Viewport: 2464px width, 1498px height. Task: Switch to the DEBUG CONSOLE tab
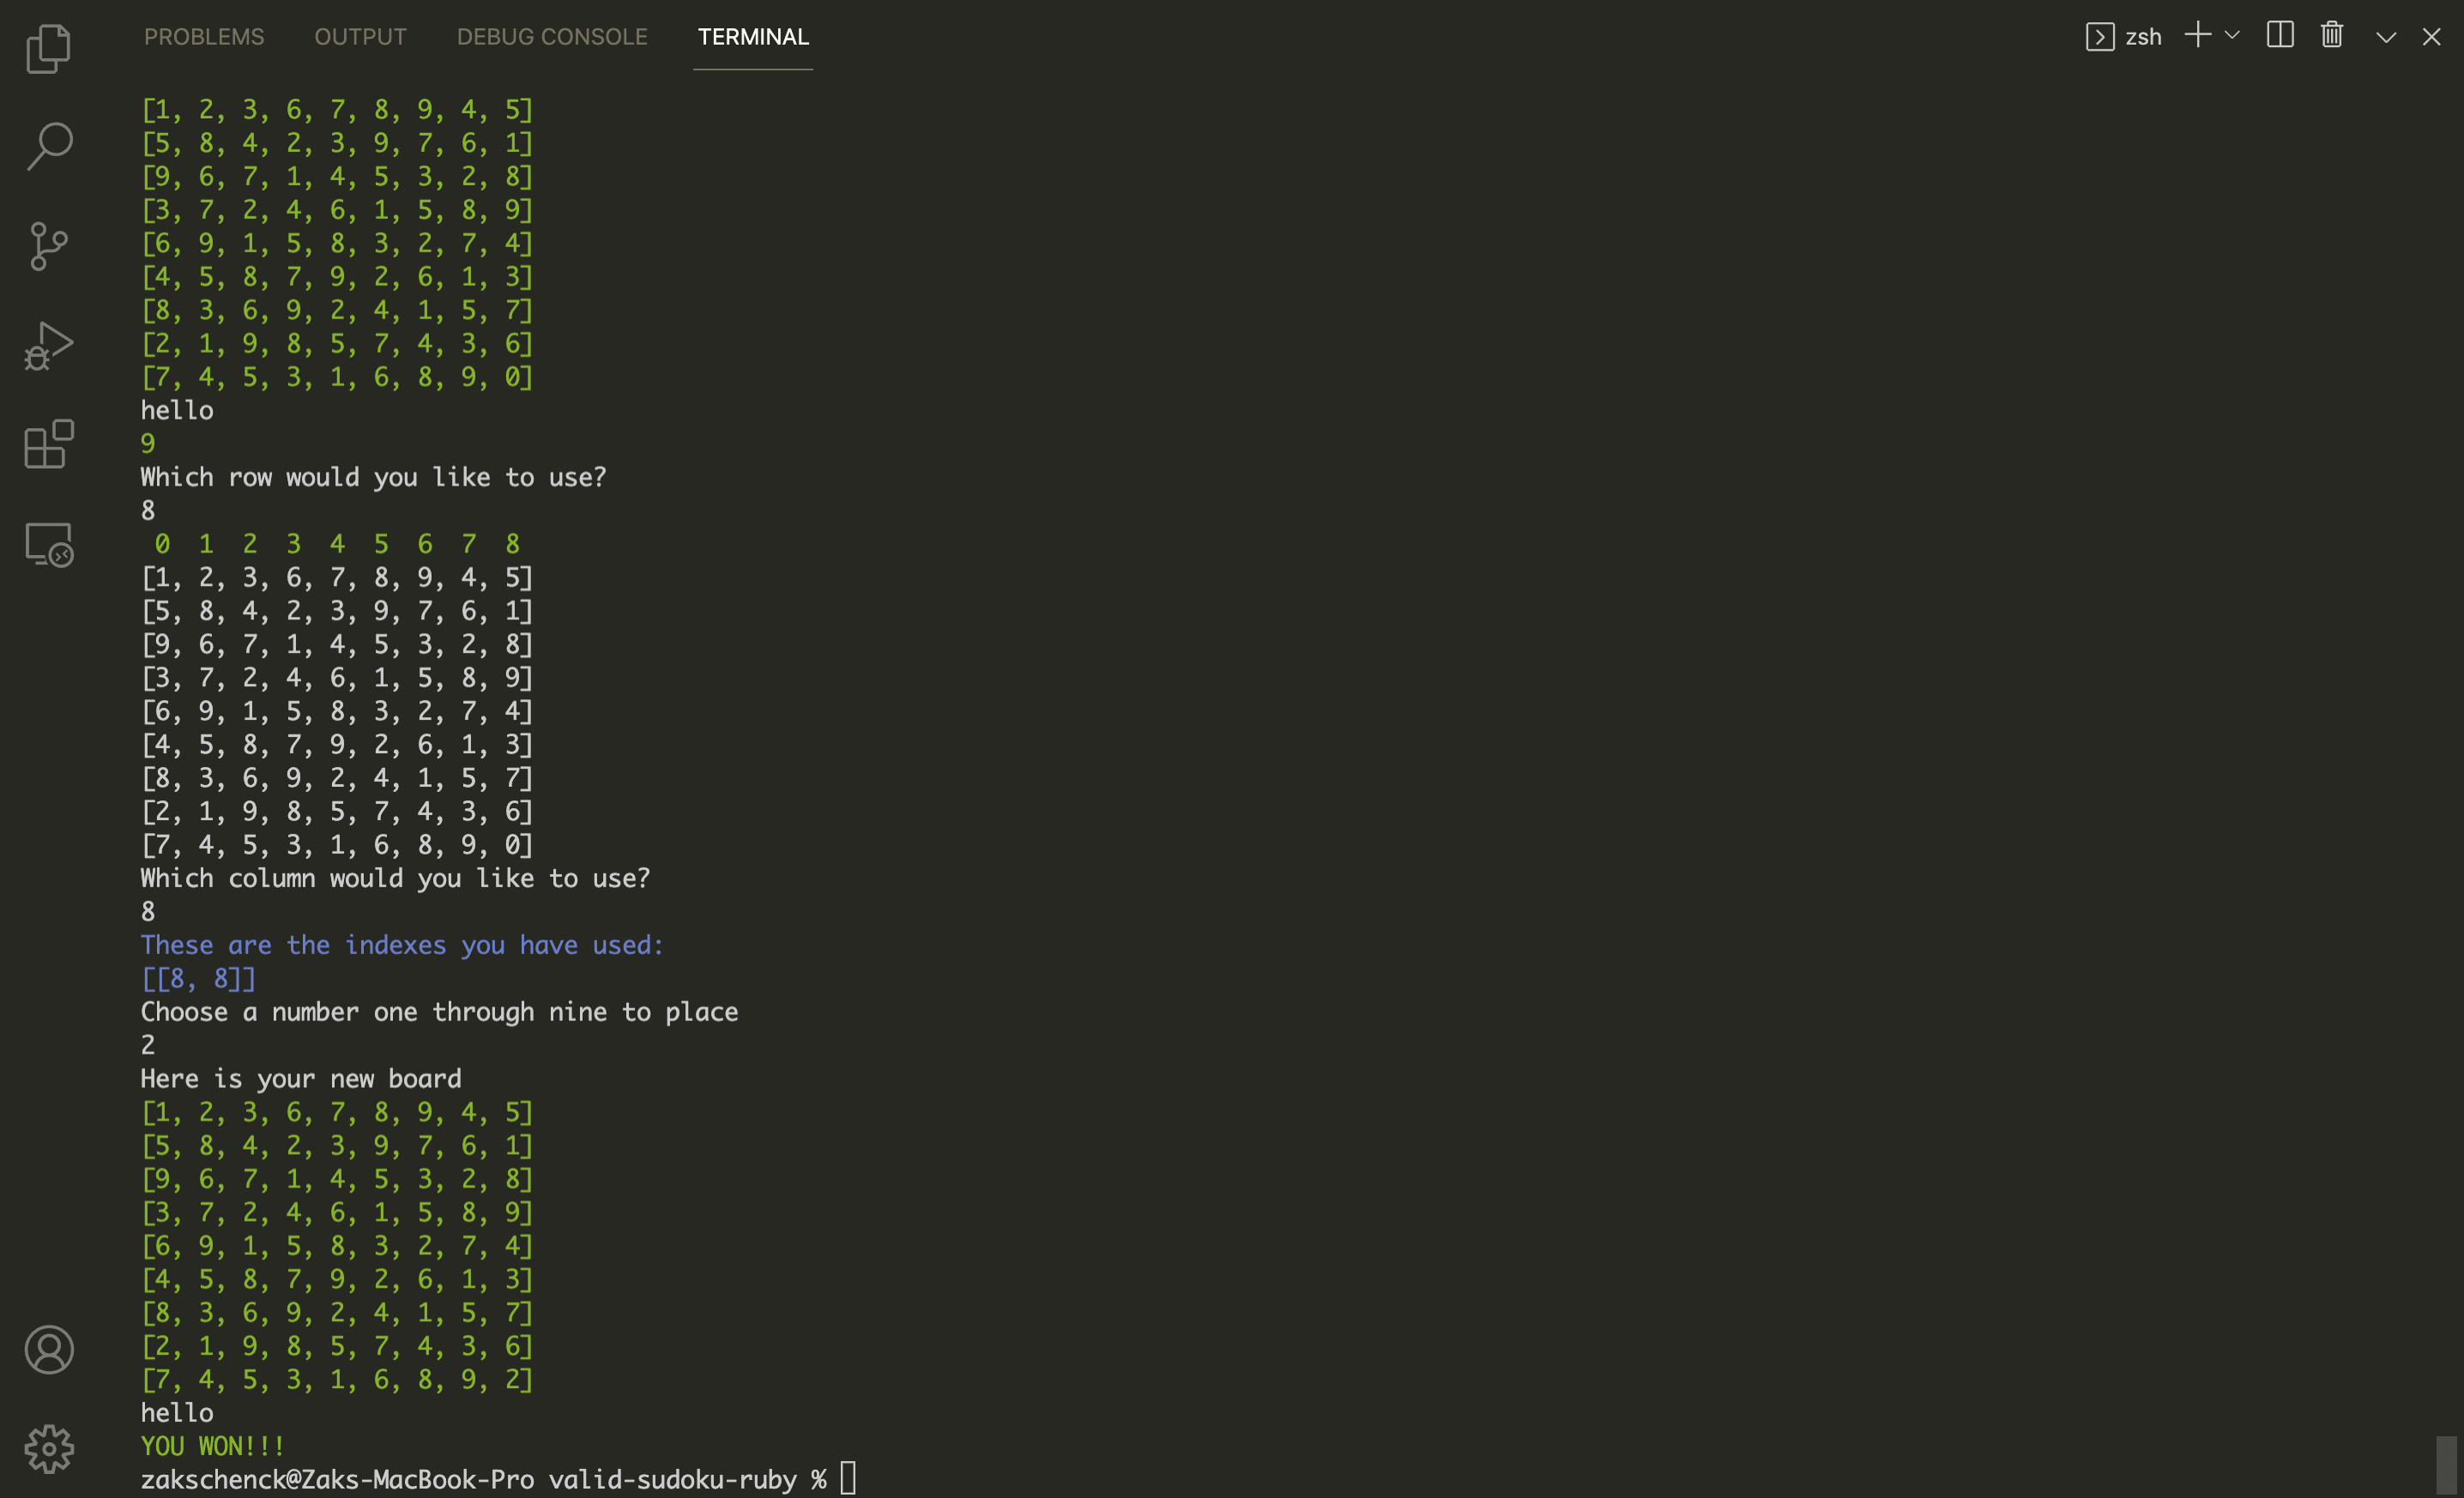(x=551, y=36)
